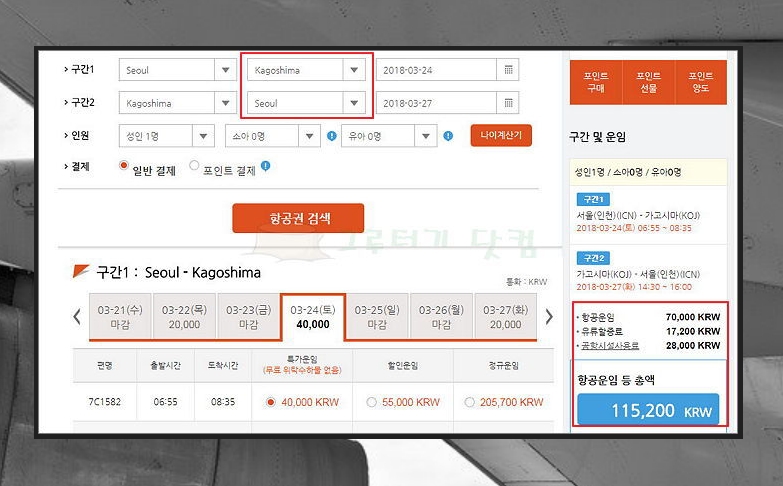Click 구간1 badge in fare summary

[x=593, y=199]
